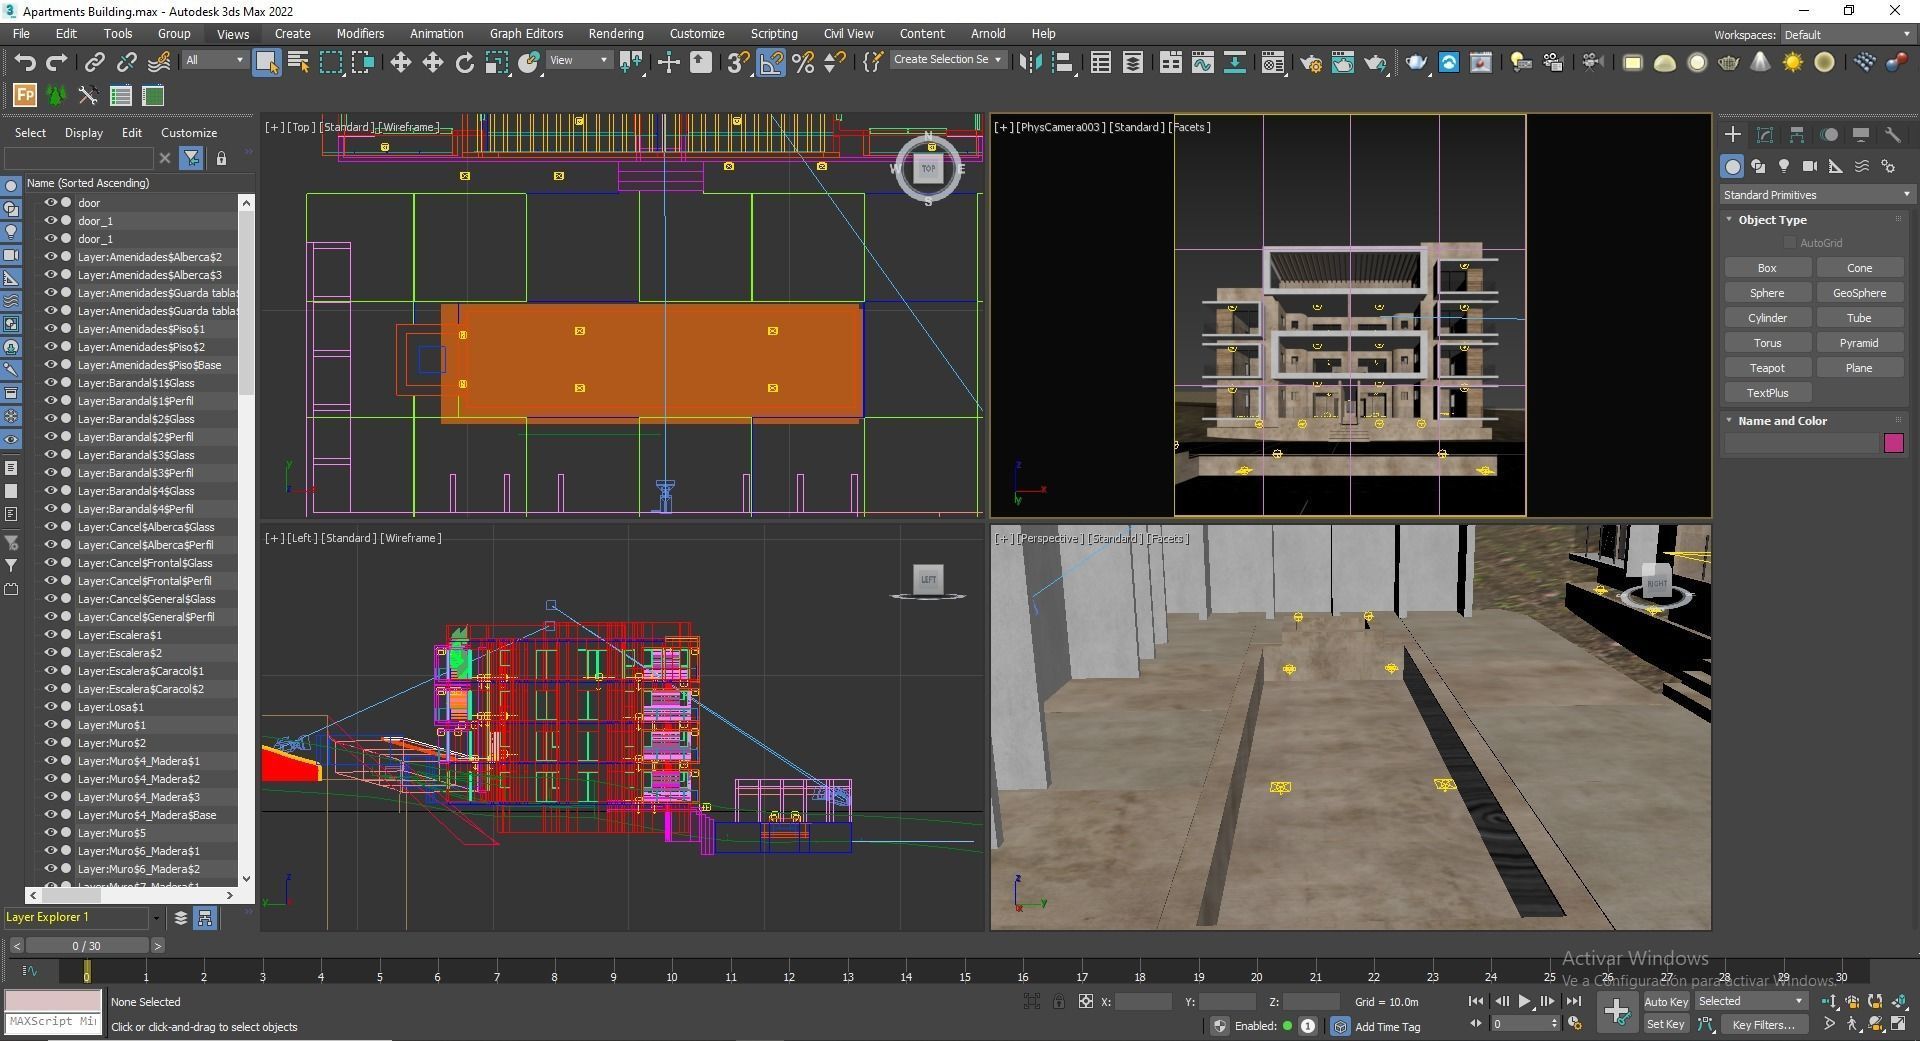Open the key filter 'Selected' dropdown
This screenshot has height=1041, width=1920.
pos(1750,1001)
